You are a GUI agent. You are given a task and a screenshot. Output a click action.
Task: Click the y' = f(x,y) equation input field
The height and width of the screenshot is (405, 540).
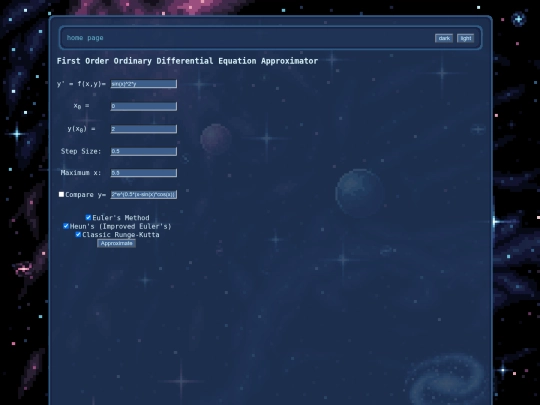[144, 84]
